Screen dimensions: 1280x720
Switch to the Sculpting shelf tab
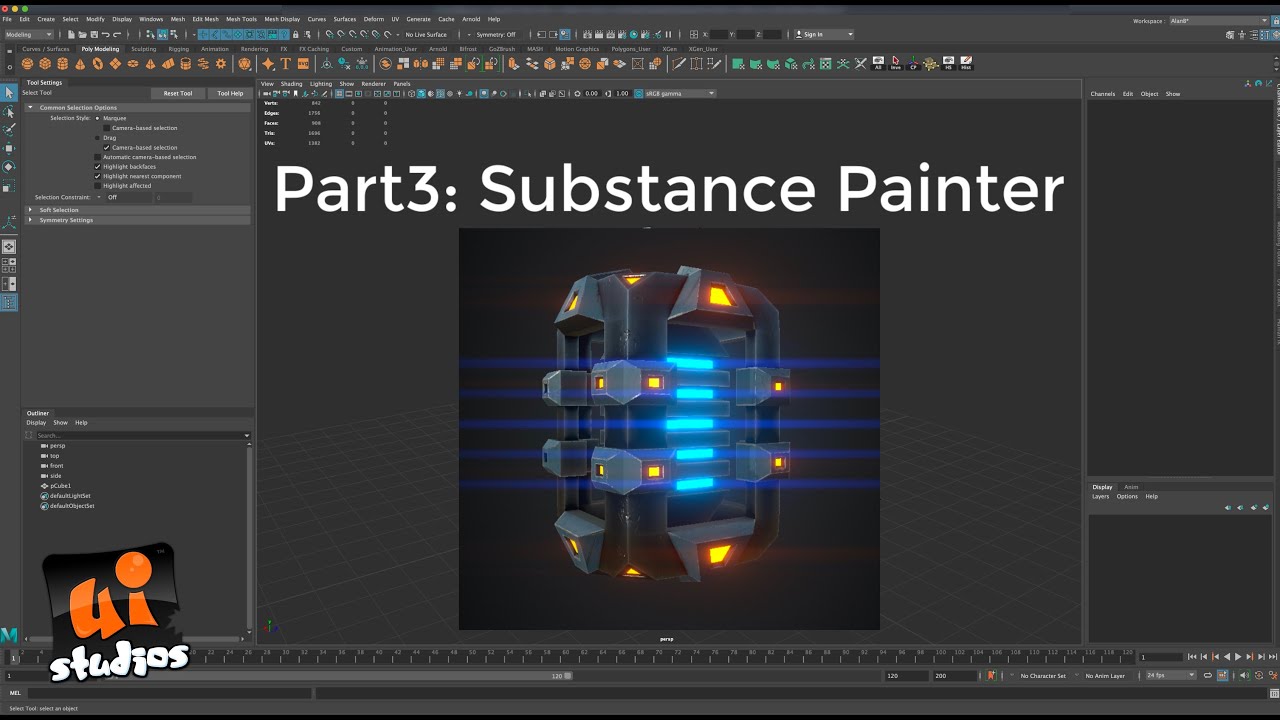pyautogui.click(x=144, y=49)
